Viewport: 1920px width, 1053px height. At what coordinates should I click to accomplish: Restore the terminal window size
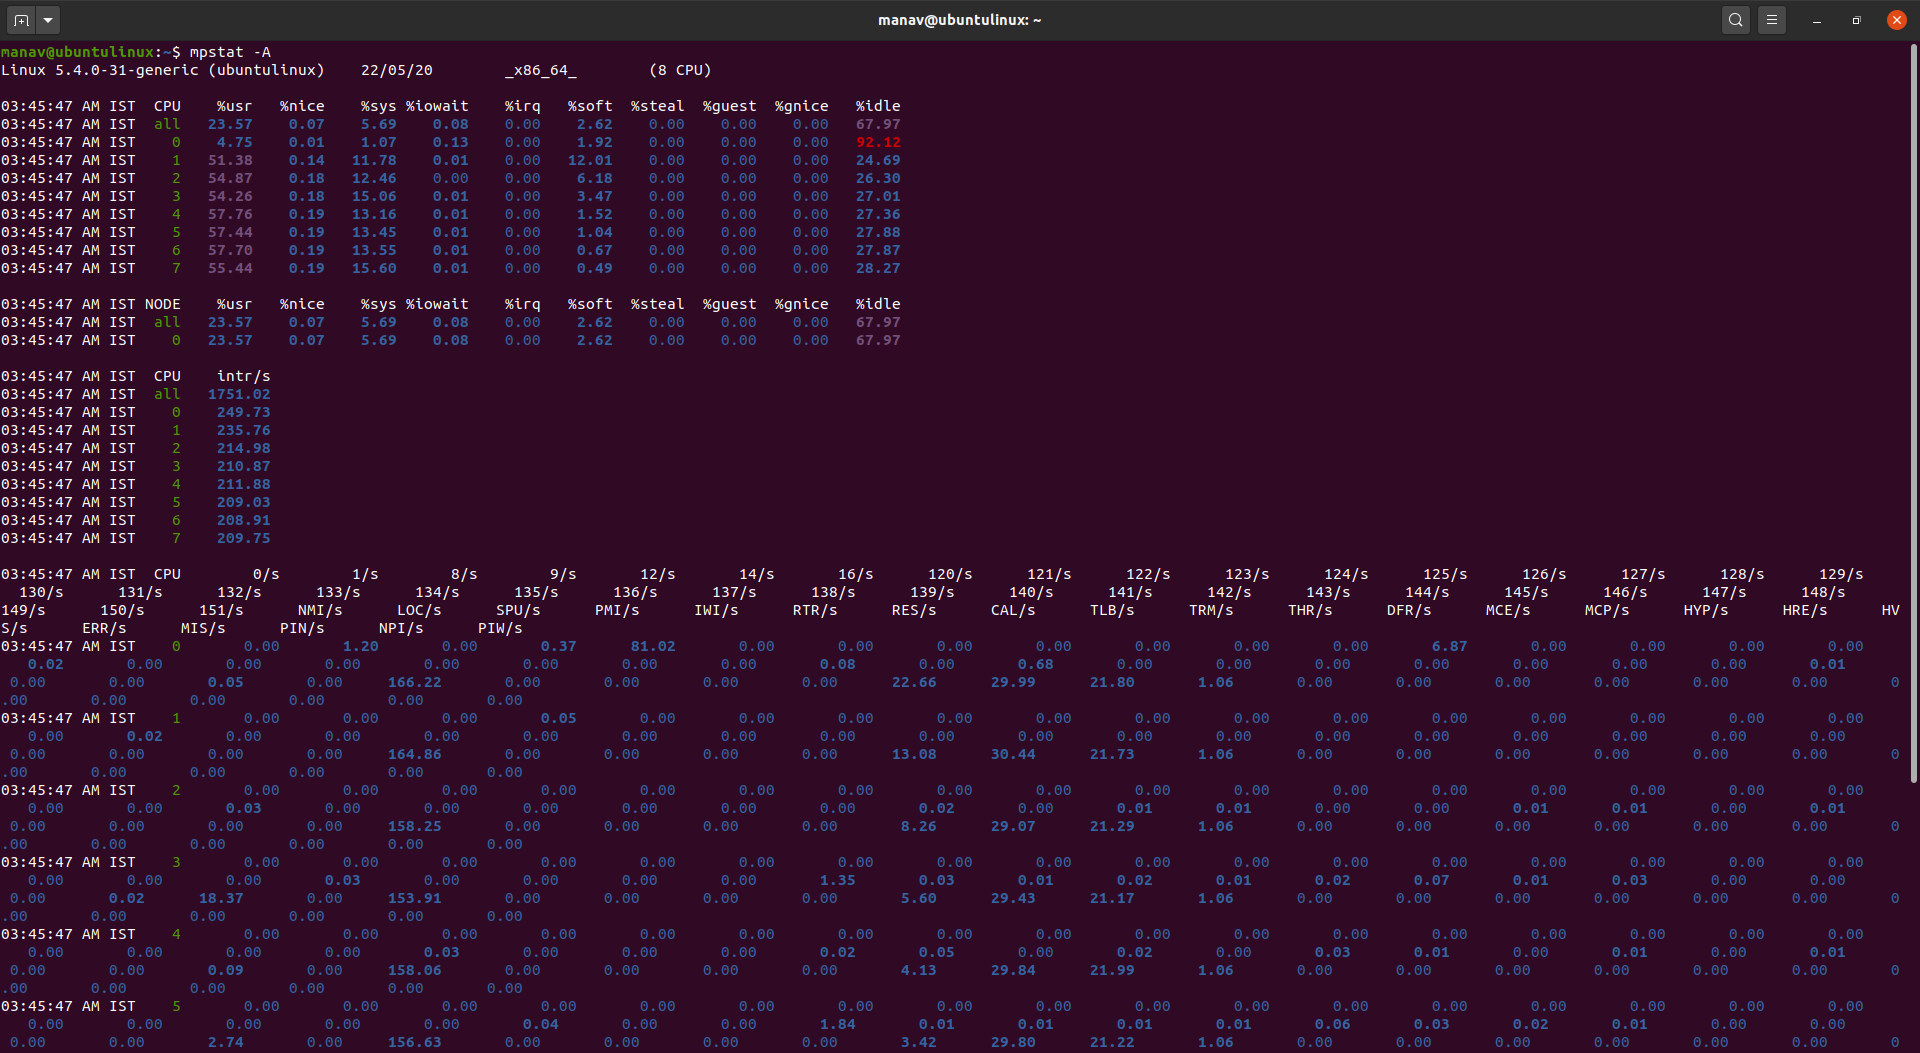click(1857, 20)
